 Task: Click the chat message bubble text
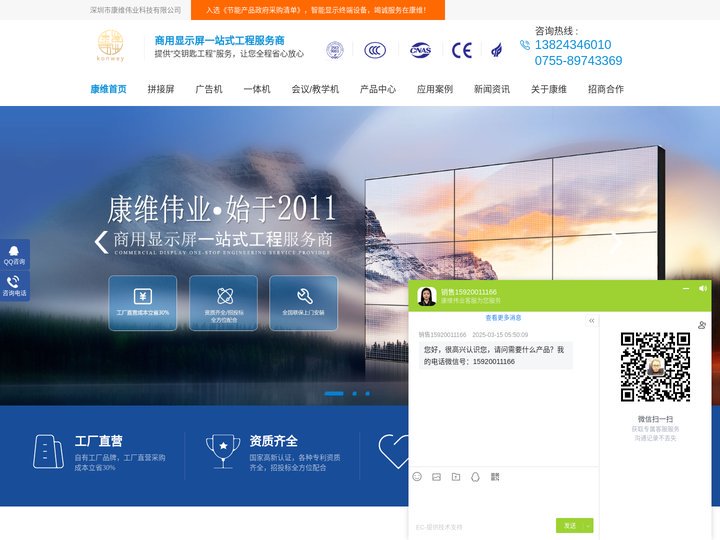494,355
